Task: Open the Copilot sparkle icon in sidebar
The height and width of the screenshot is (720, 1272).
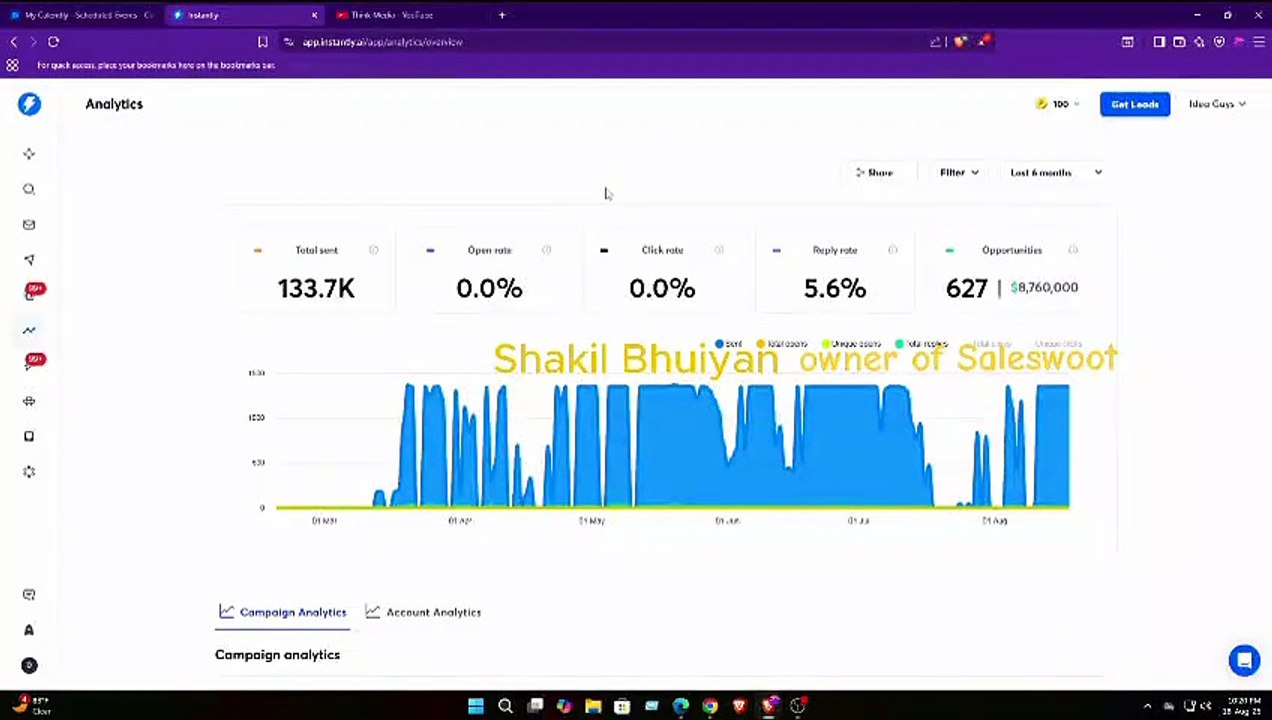Action: [x=29, y=154]
